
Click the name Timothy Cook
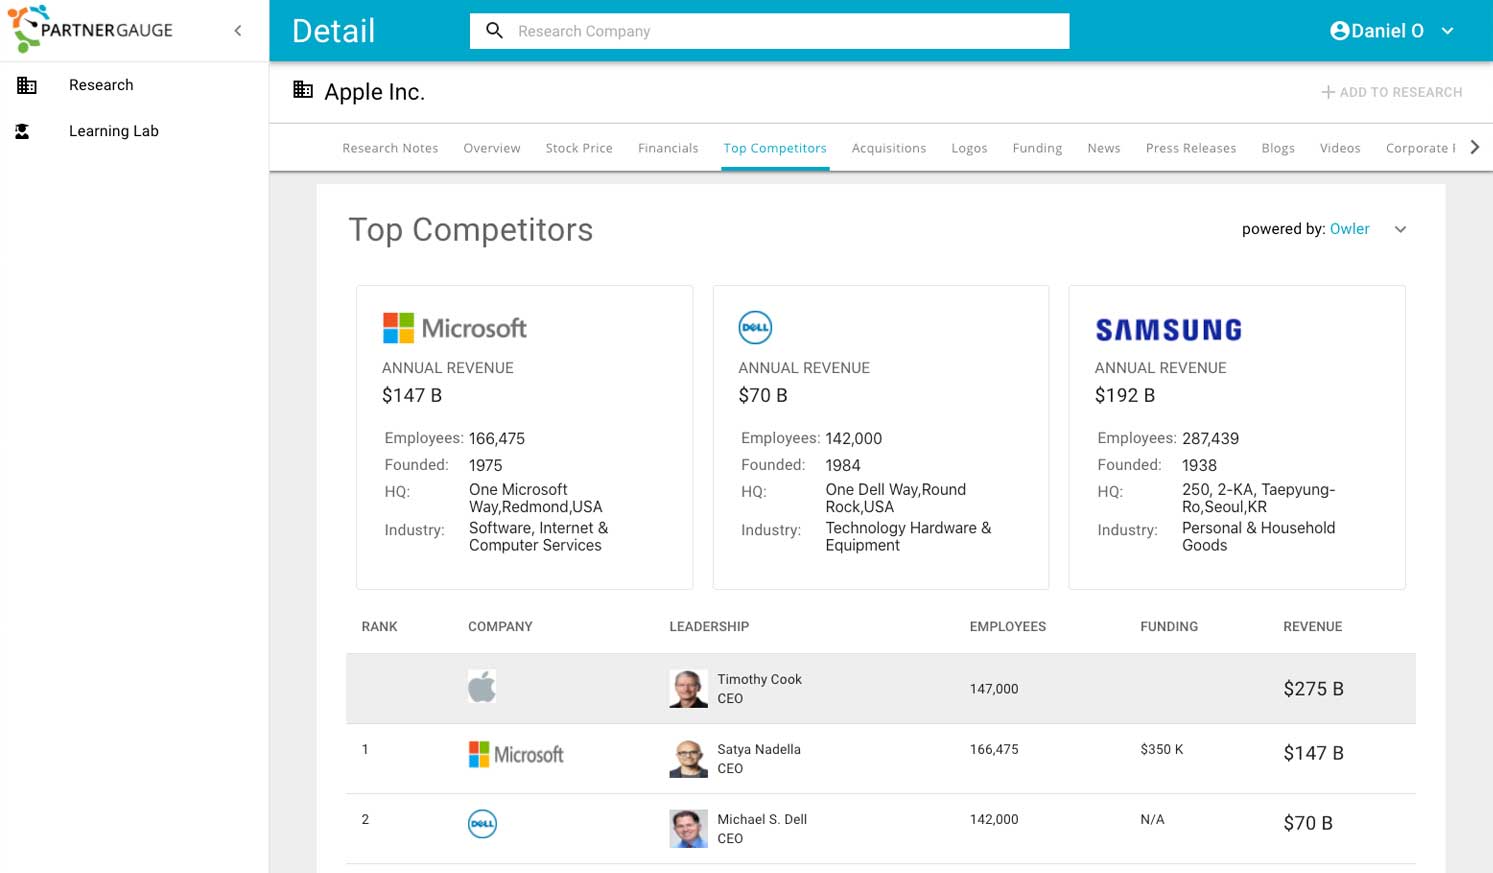(759, 679)
